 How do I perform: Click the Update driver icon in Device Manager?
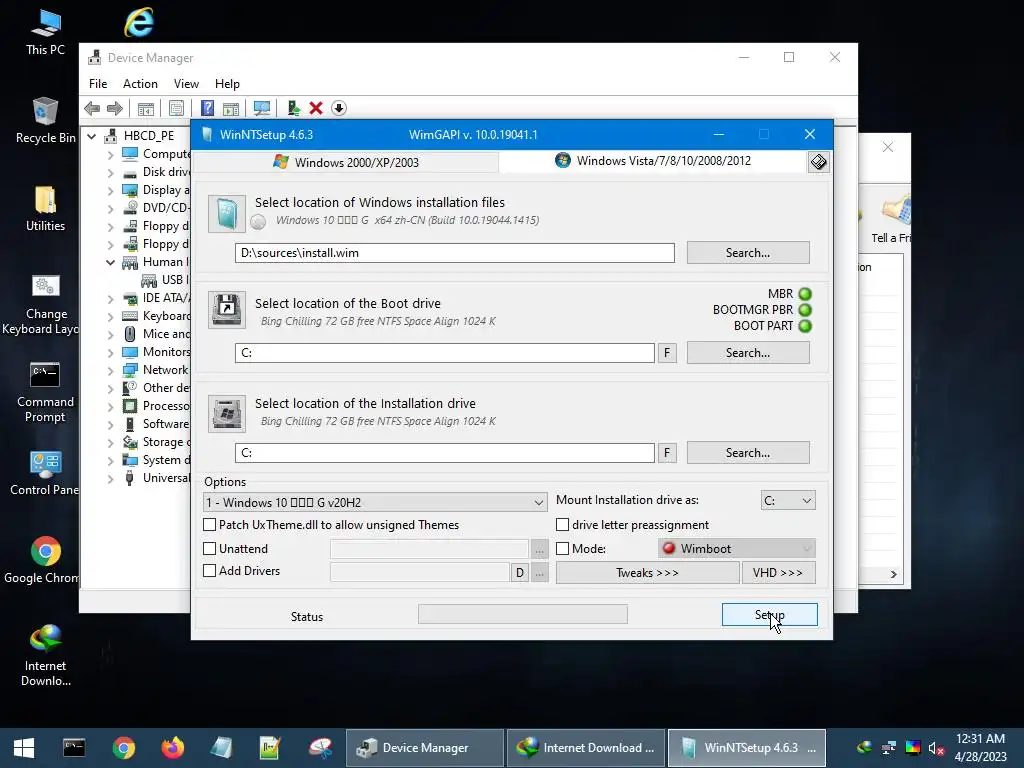(293, 108)
